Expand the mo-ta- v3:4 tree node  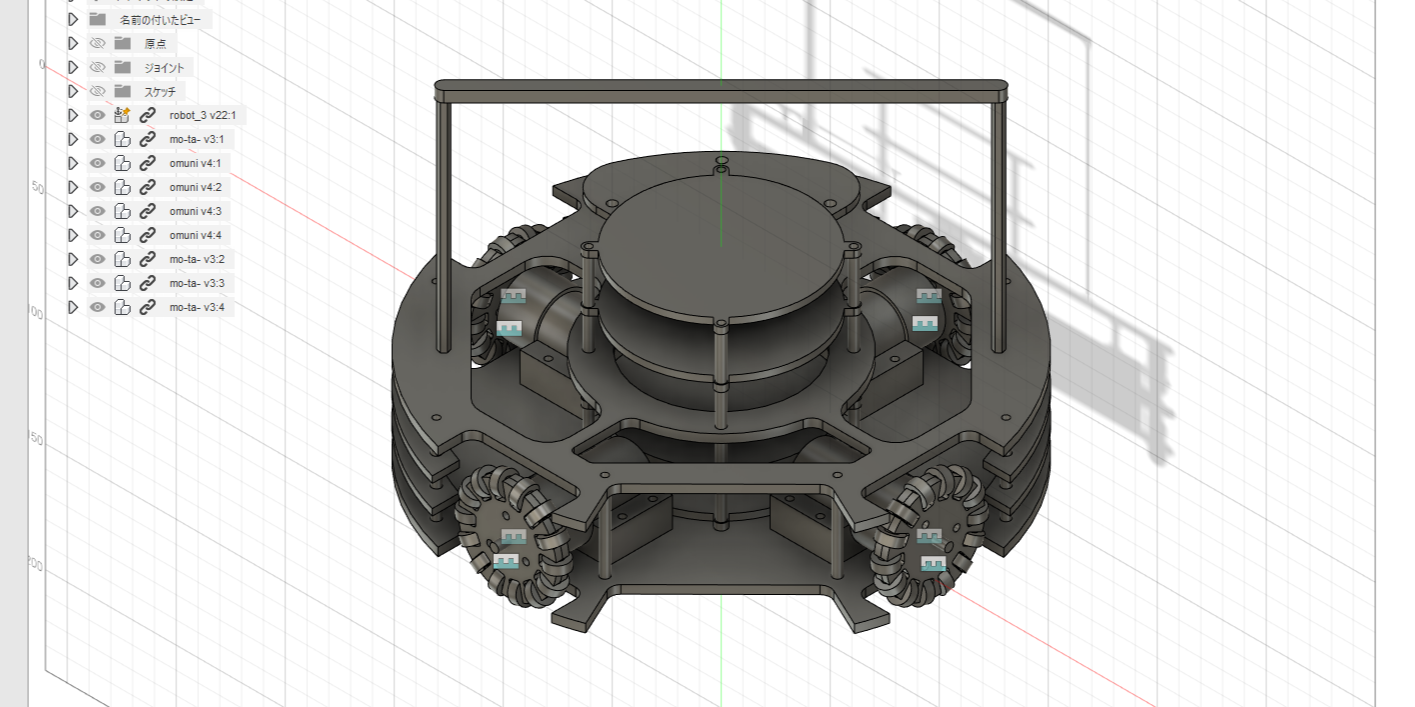(73, 307)
